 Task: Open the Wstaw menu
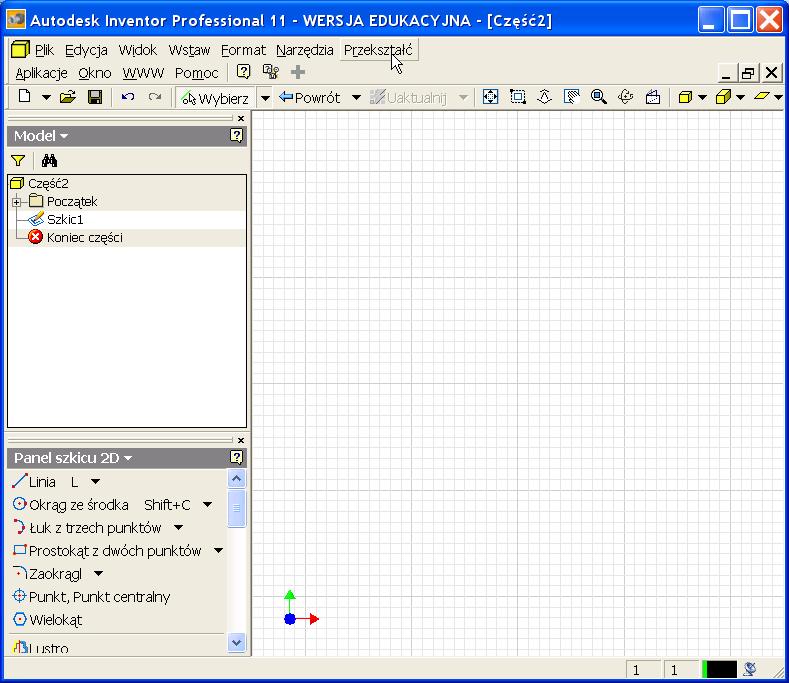pos(189,50)
